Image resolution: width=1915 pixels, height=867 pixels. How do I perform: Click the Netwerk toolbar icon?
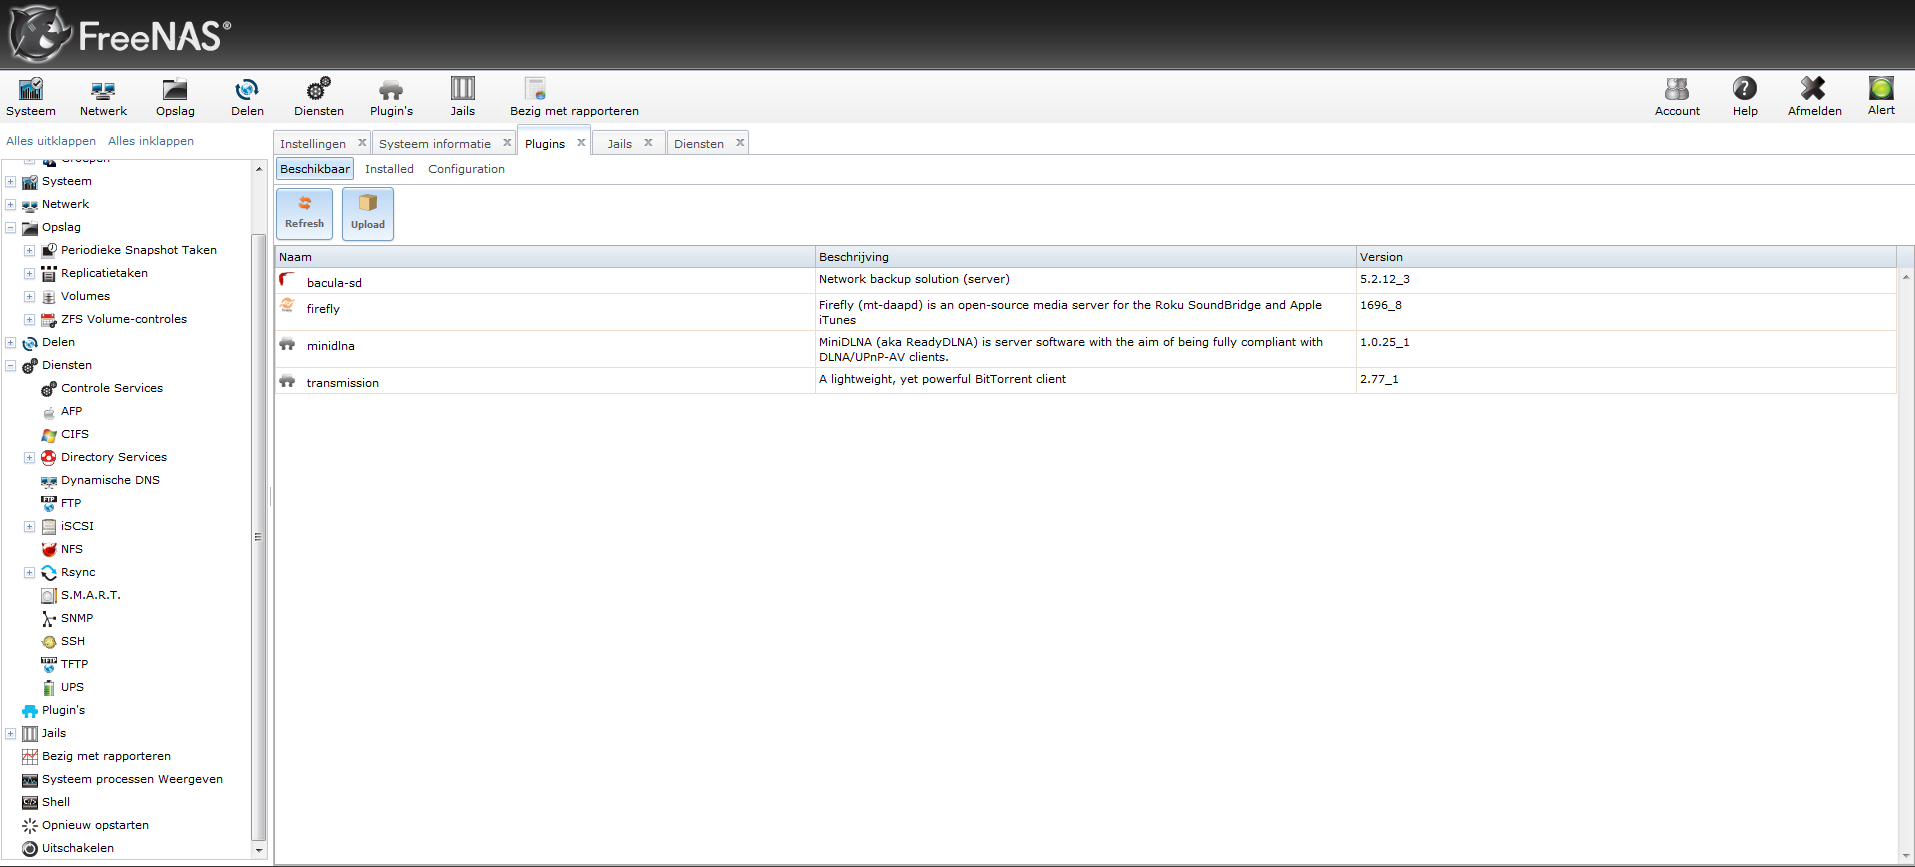[x=103, y=97]
